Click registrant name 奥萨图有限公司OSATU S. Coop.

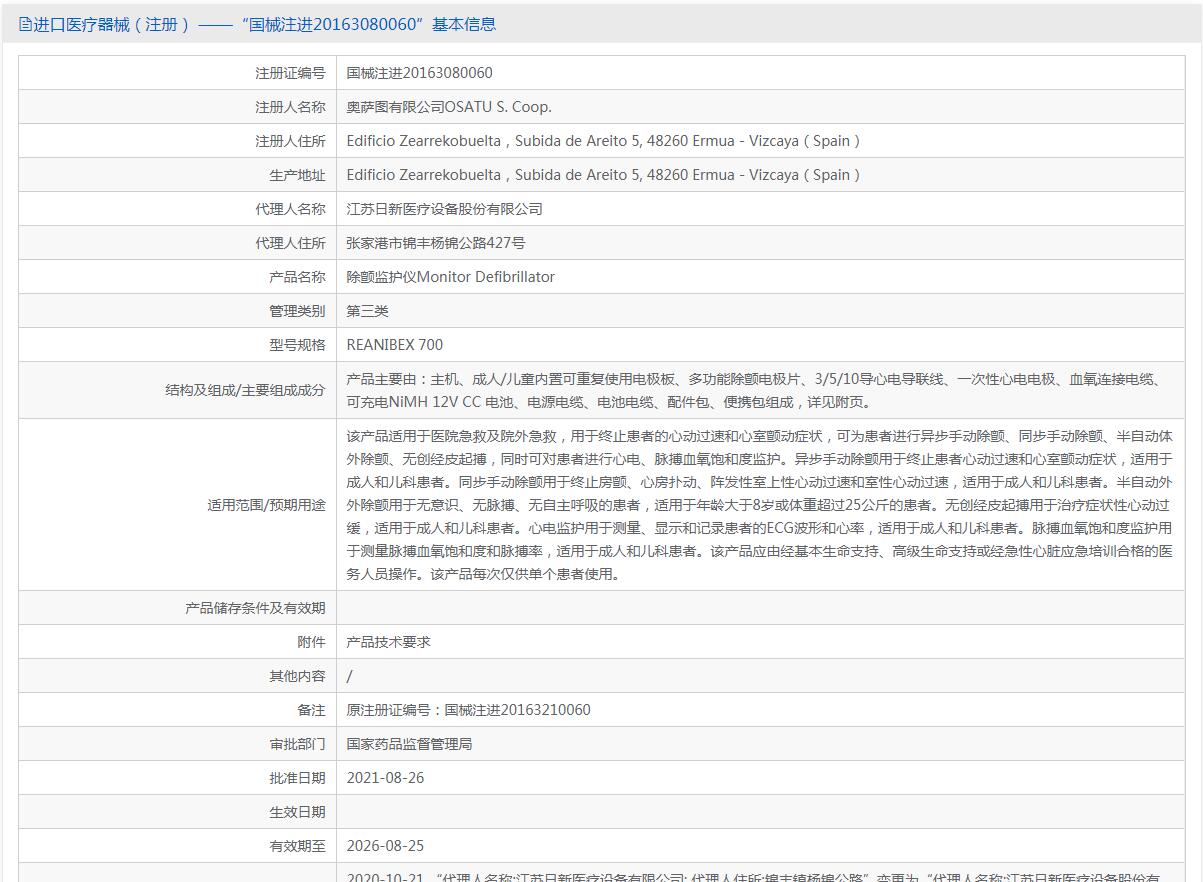coord(448,107)
